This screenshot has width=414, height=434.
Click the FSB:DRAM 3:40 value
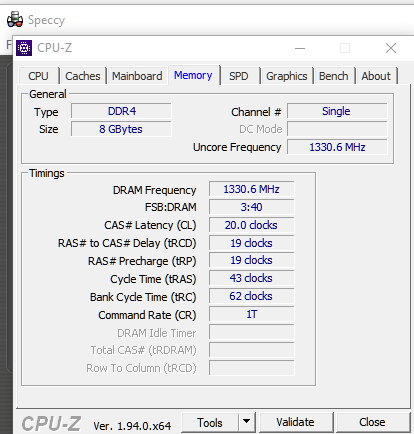[x=252, y=207]
